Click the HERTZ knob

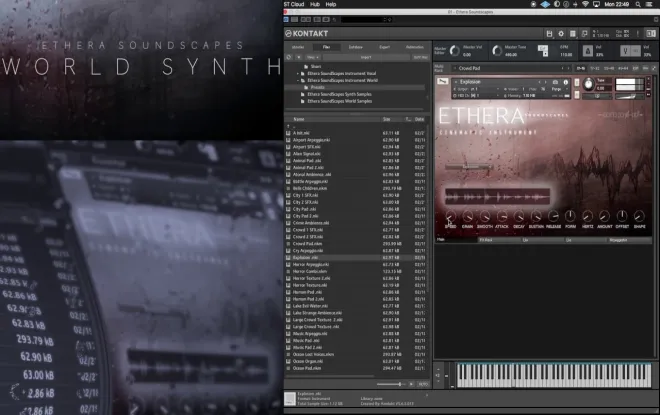coord(588,217)
